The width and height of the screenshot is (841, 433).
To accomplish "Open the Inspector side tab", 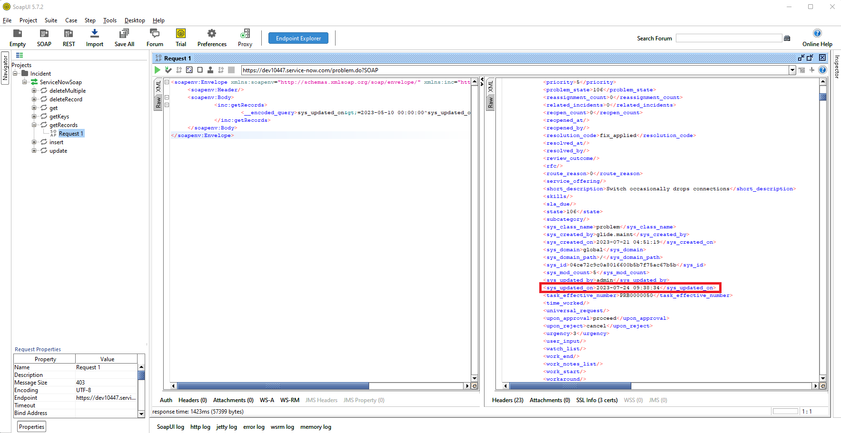I will pyautogui.click(x=835, y=65).
